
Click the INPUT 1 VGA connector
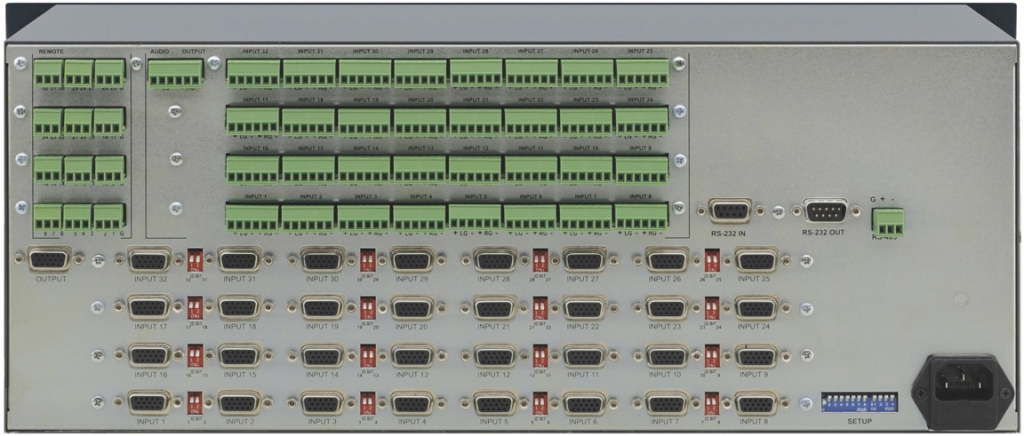coord(149,403)
